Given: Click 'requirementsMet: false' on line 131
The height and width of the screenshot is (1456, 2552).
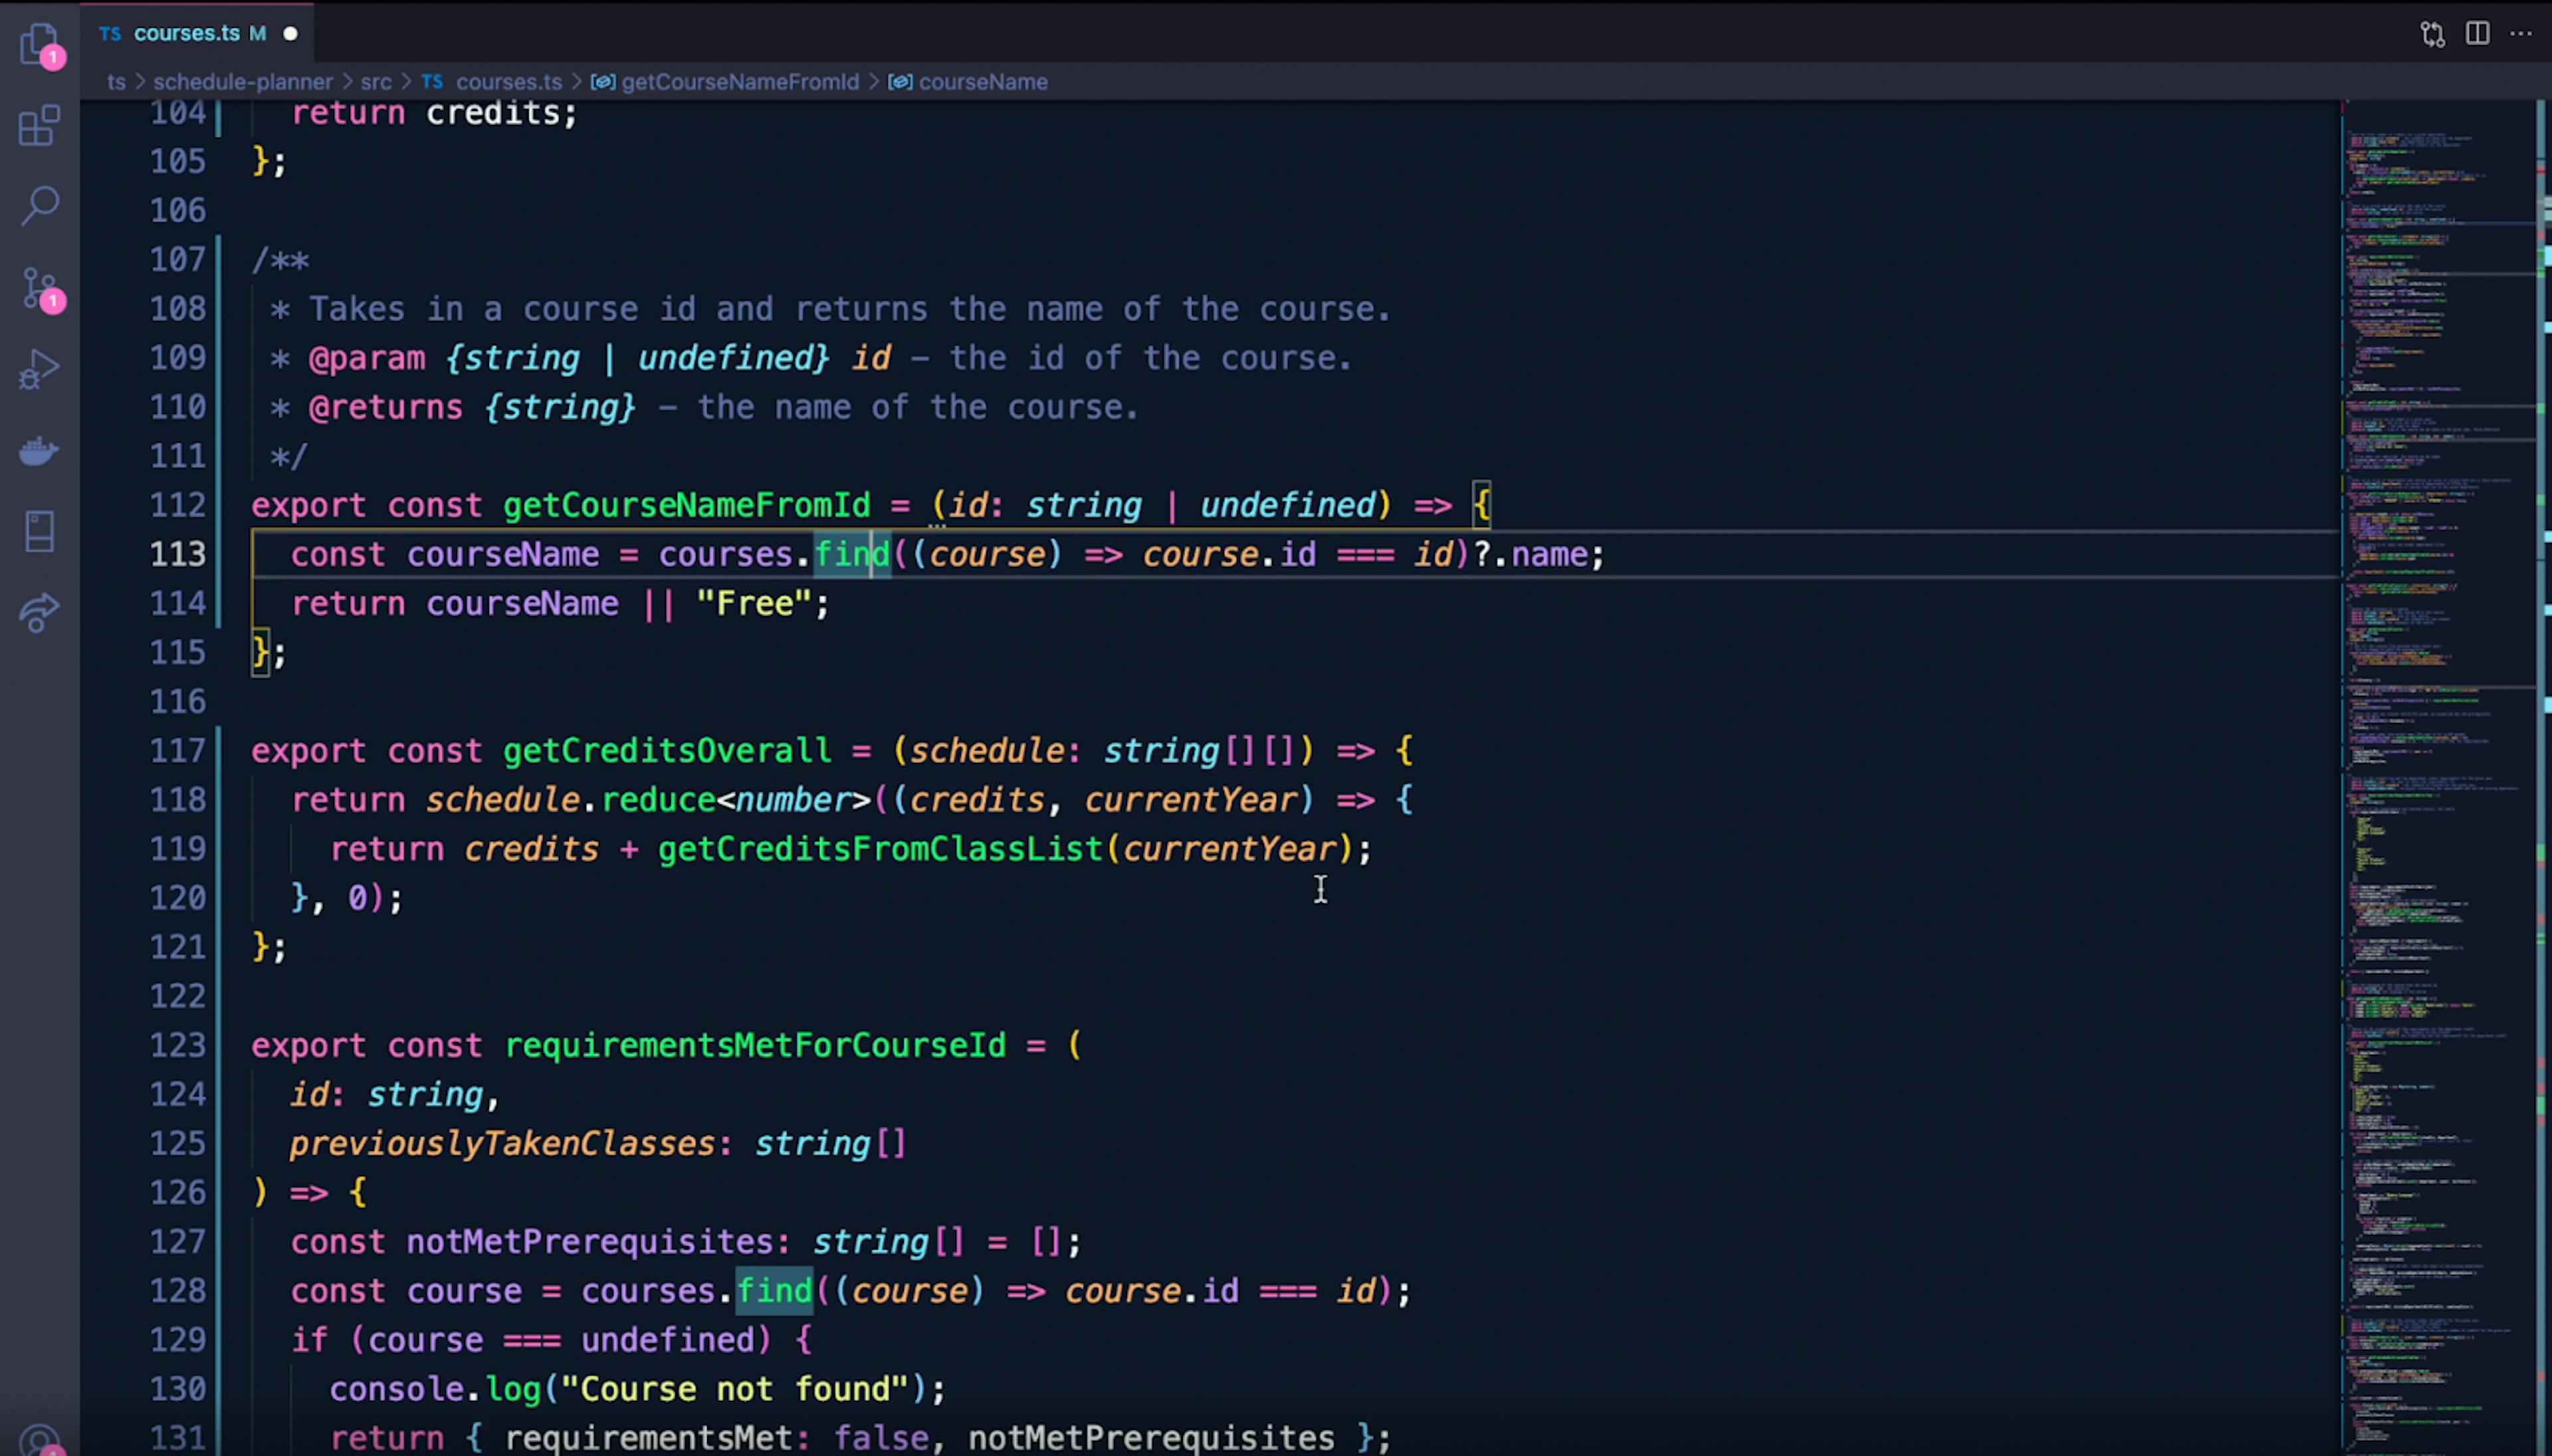Looking at the screenshot, I should (x=716, y=1438).
